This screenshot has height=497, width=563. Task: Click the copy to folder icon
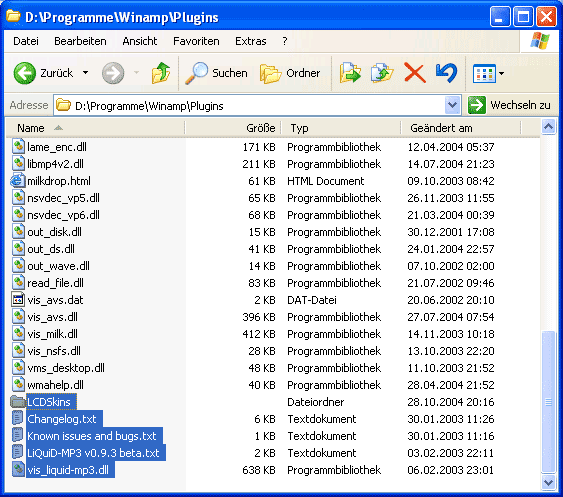(x=382, y=73)
